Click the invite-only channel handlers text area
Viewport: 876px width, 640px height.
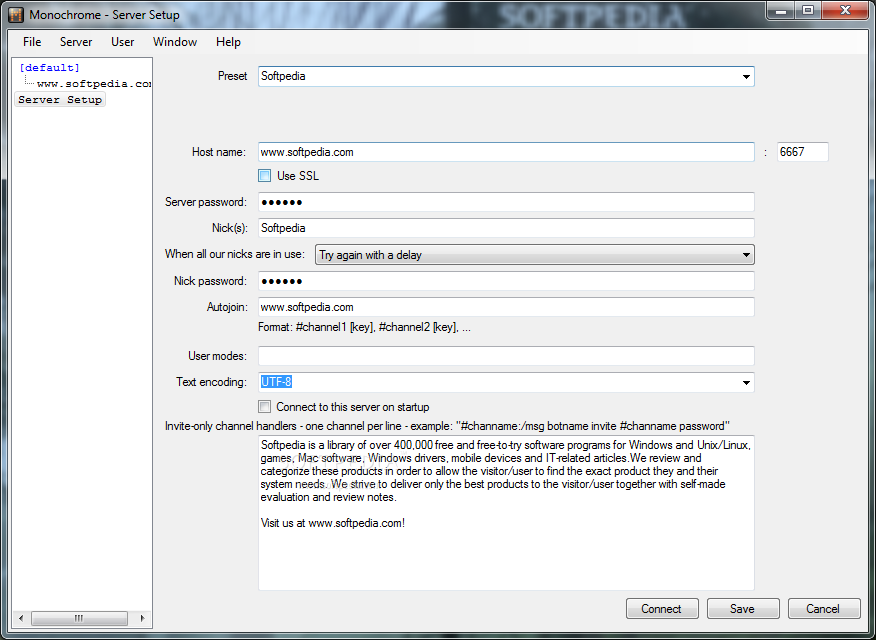pos(506,513)
